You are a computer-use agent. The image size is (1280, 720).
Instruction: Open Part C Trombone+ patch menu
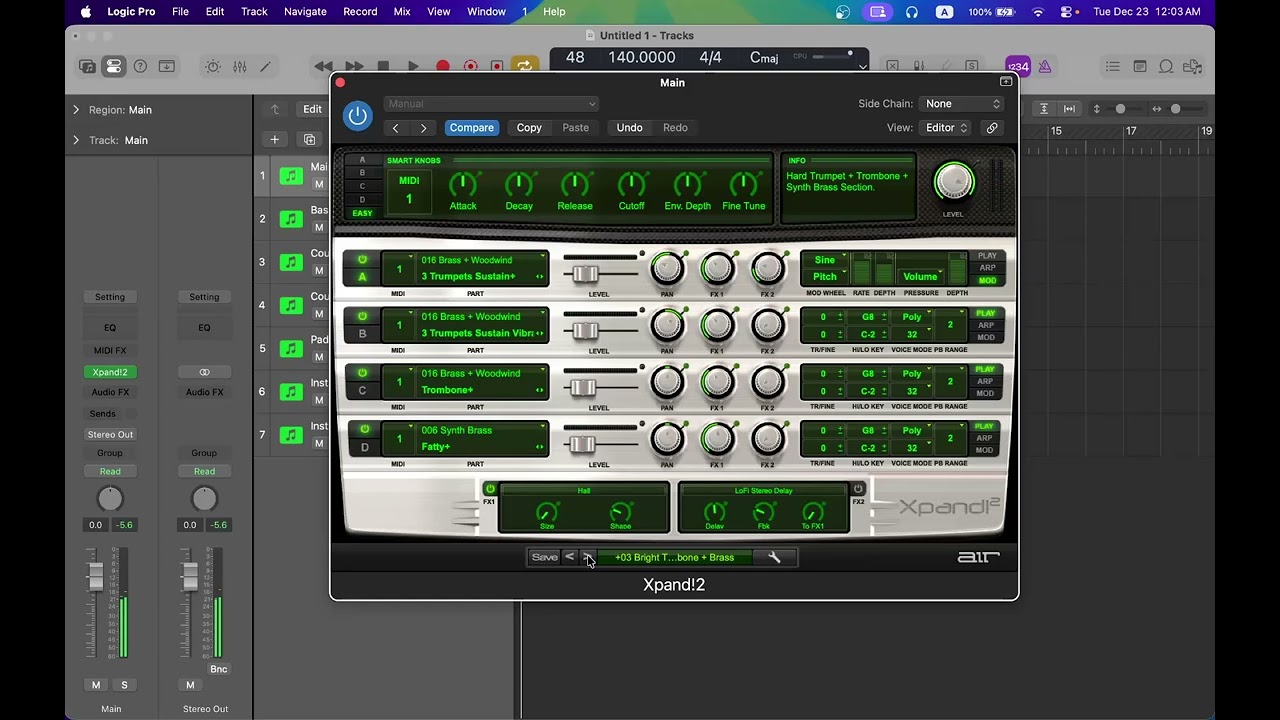(x=483, y=390)
